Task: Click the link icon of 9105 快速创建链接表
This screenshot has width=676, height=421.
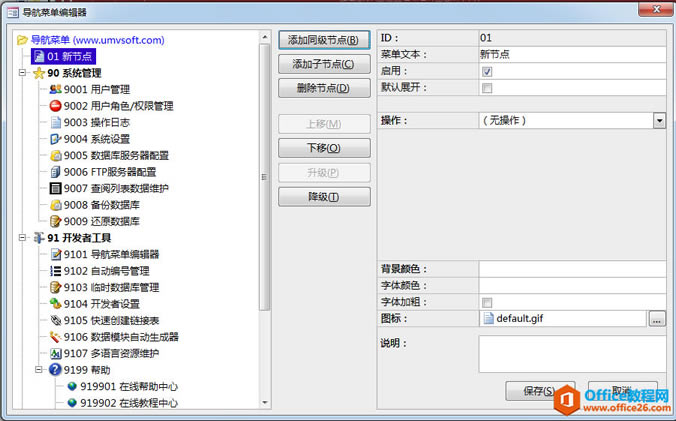Action: coord(56,320)
